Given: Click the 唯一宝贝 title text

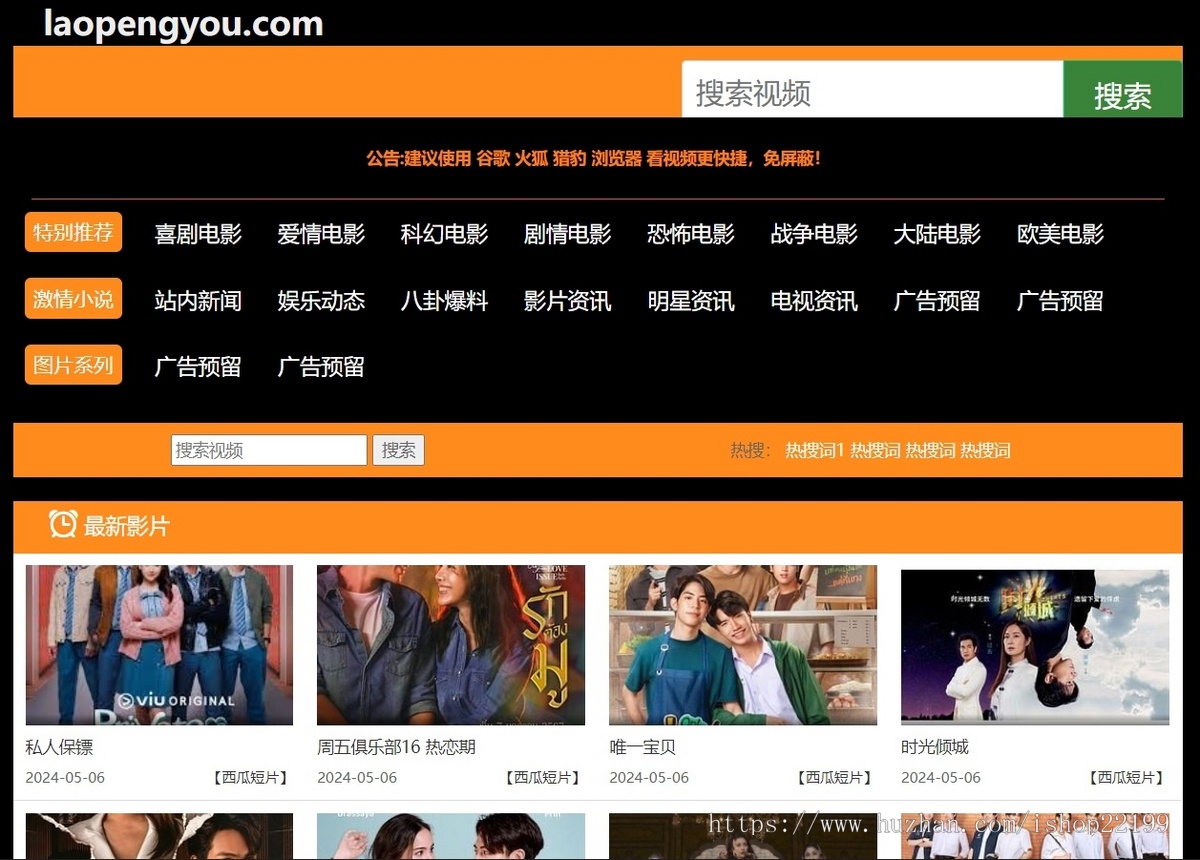Looking at the screenshot, I should click(643, 747).
